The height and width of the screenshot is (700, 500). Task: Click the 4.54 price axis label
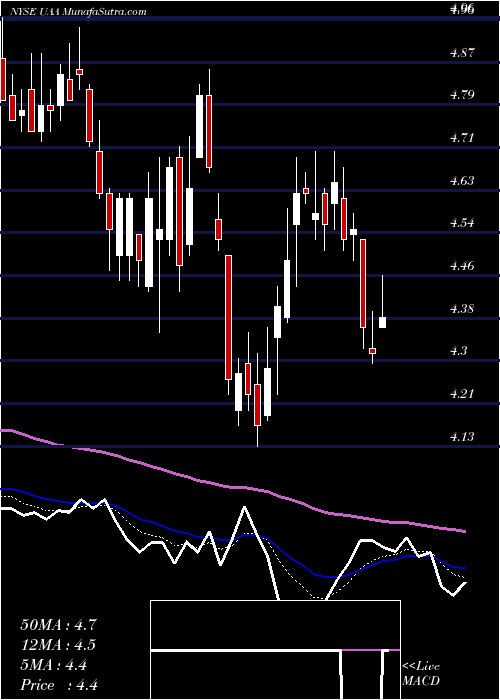[x=461, y=223]
